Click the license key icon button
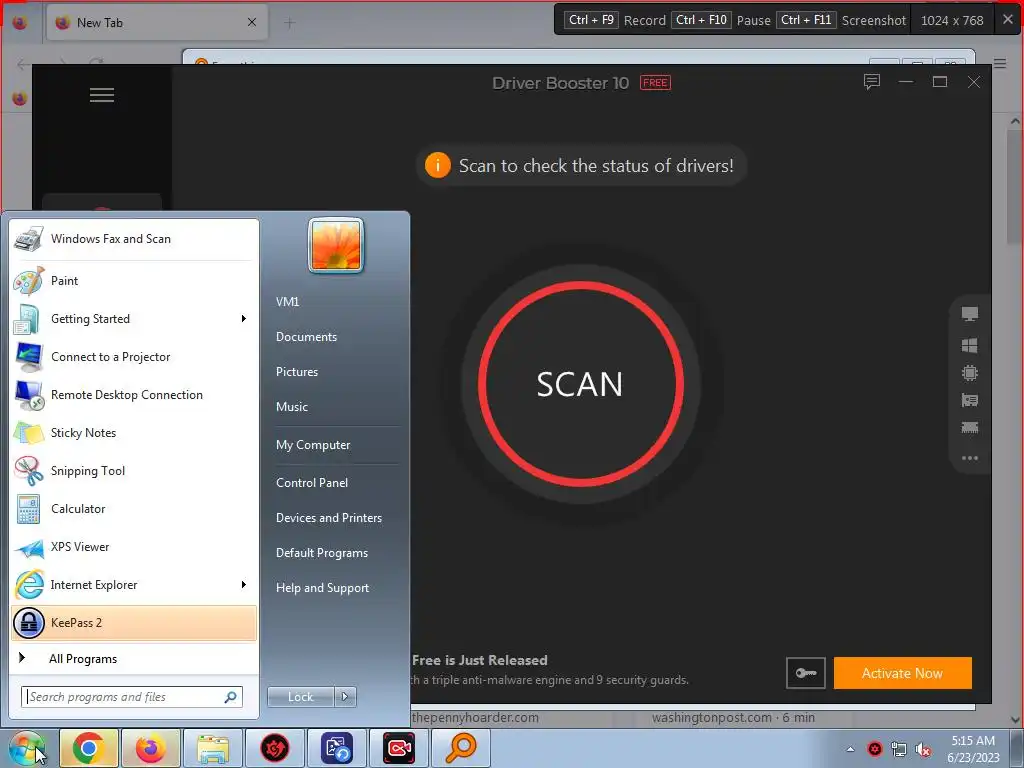The image size is (1024, 768). [x=806, y=673]
